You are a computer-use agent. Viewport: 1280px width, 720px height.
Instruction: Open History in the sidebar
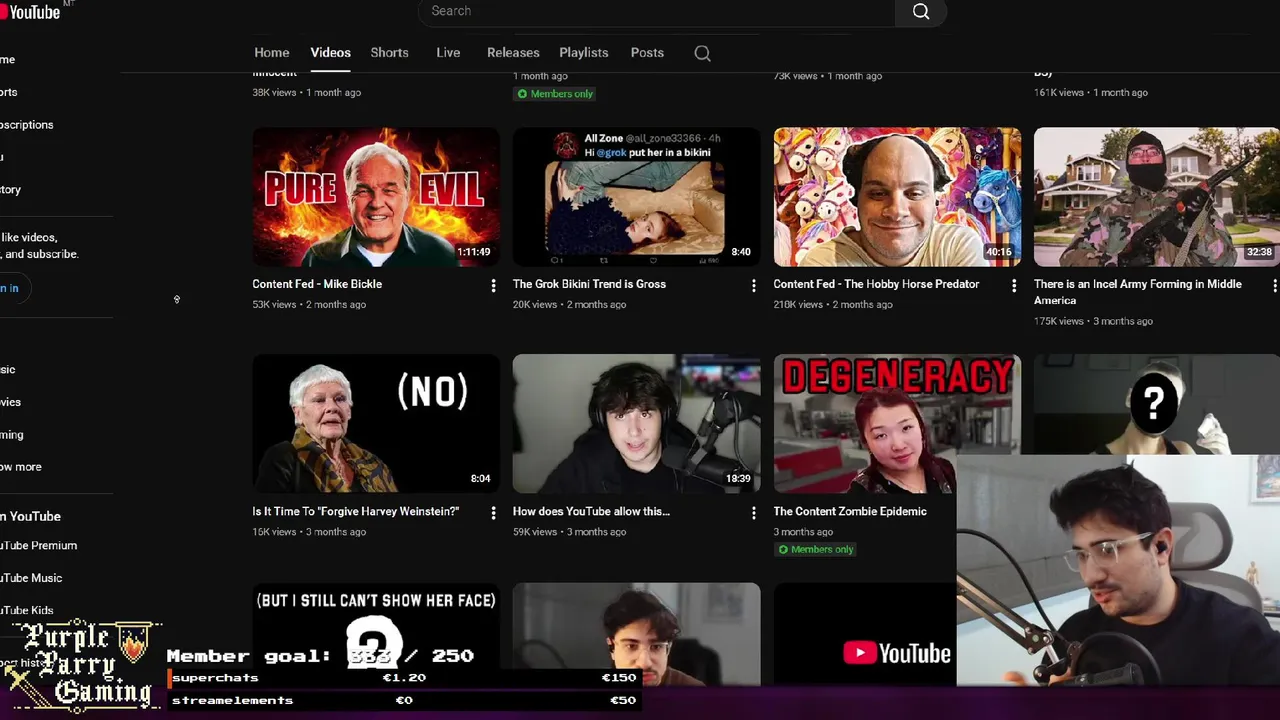(x=11, y=190)
